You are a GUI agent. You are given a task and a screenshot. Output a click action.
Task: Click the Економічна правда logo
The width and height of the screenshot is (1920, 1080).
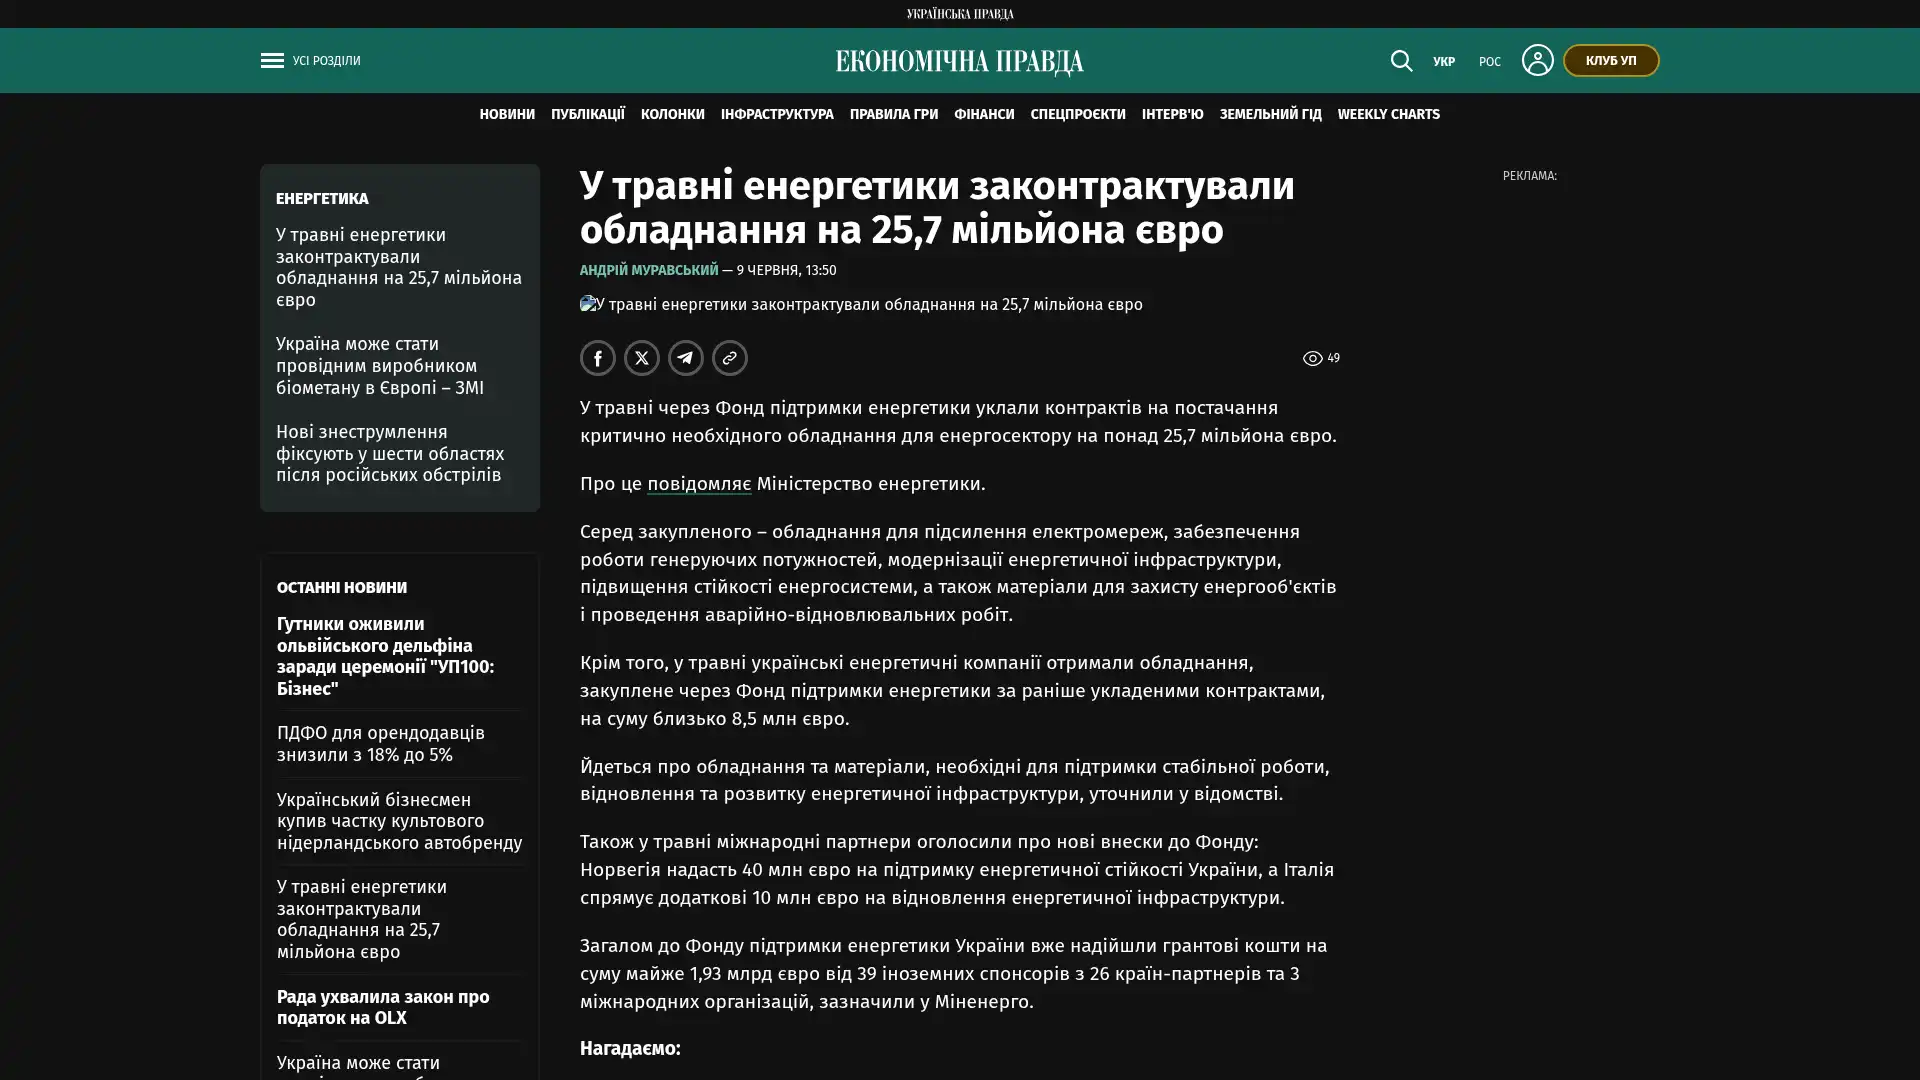[959, 62]
